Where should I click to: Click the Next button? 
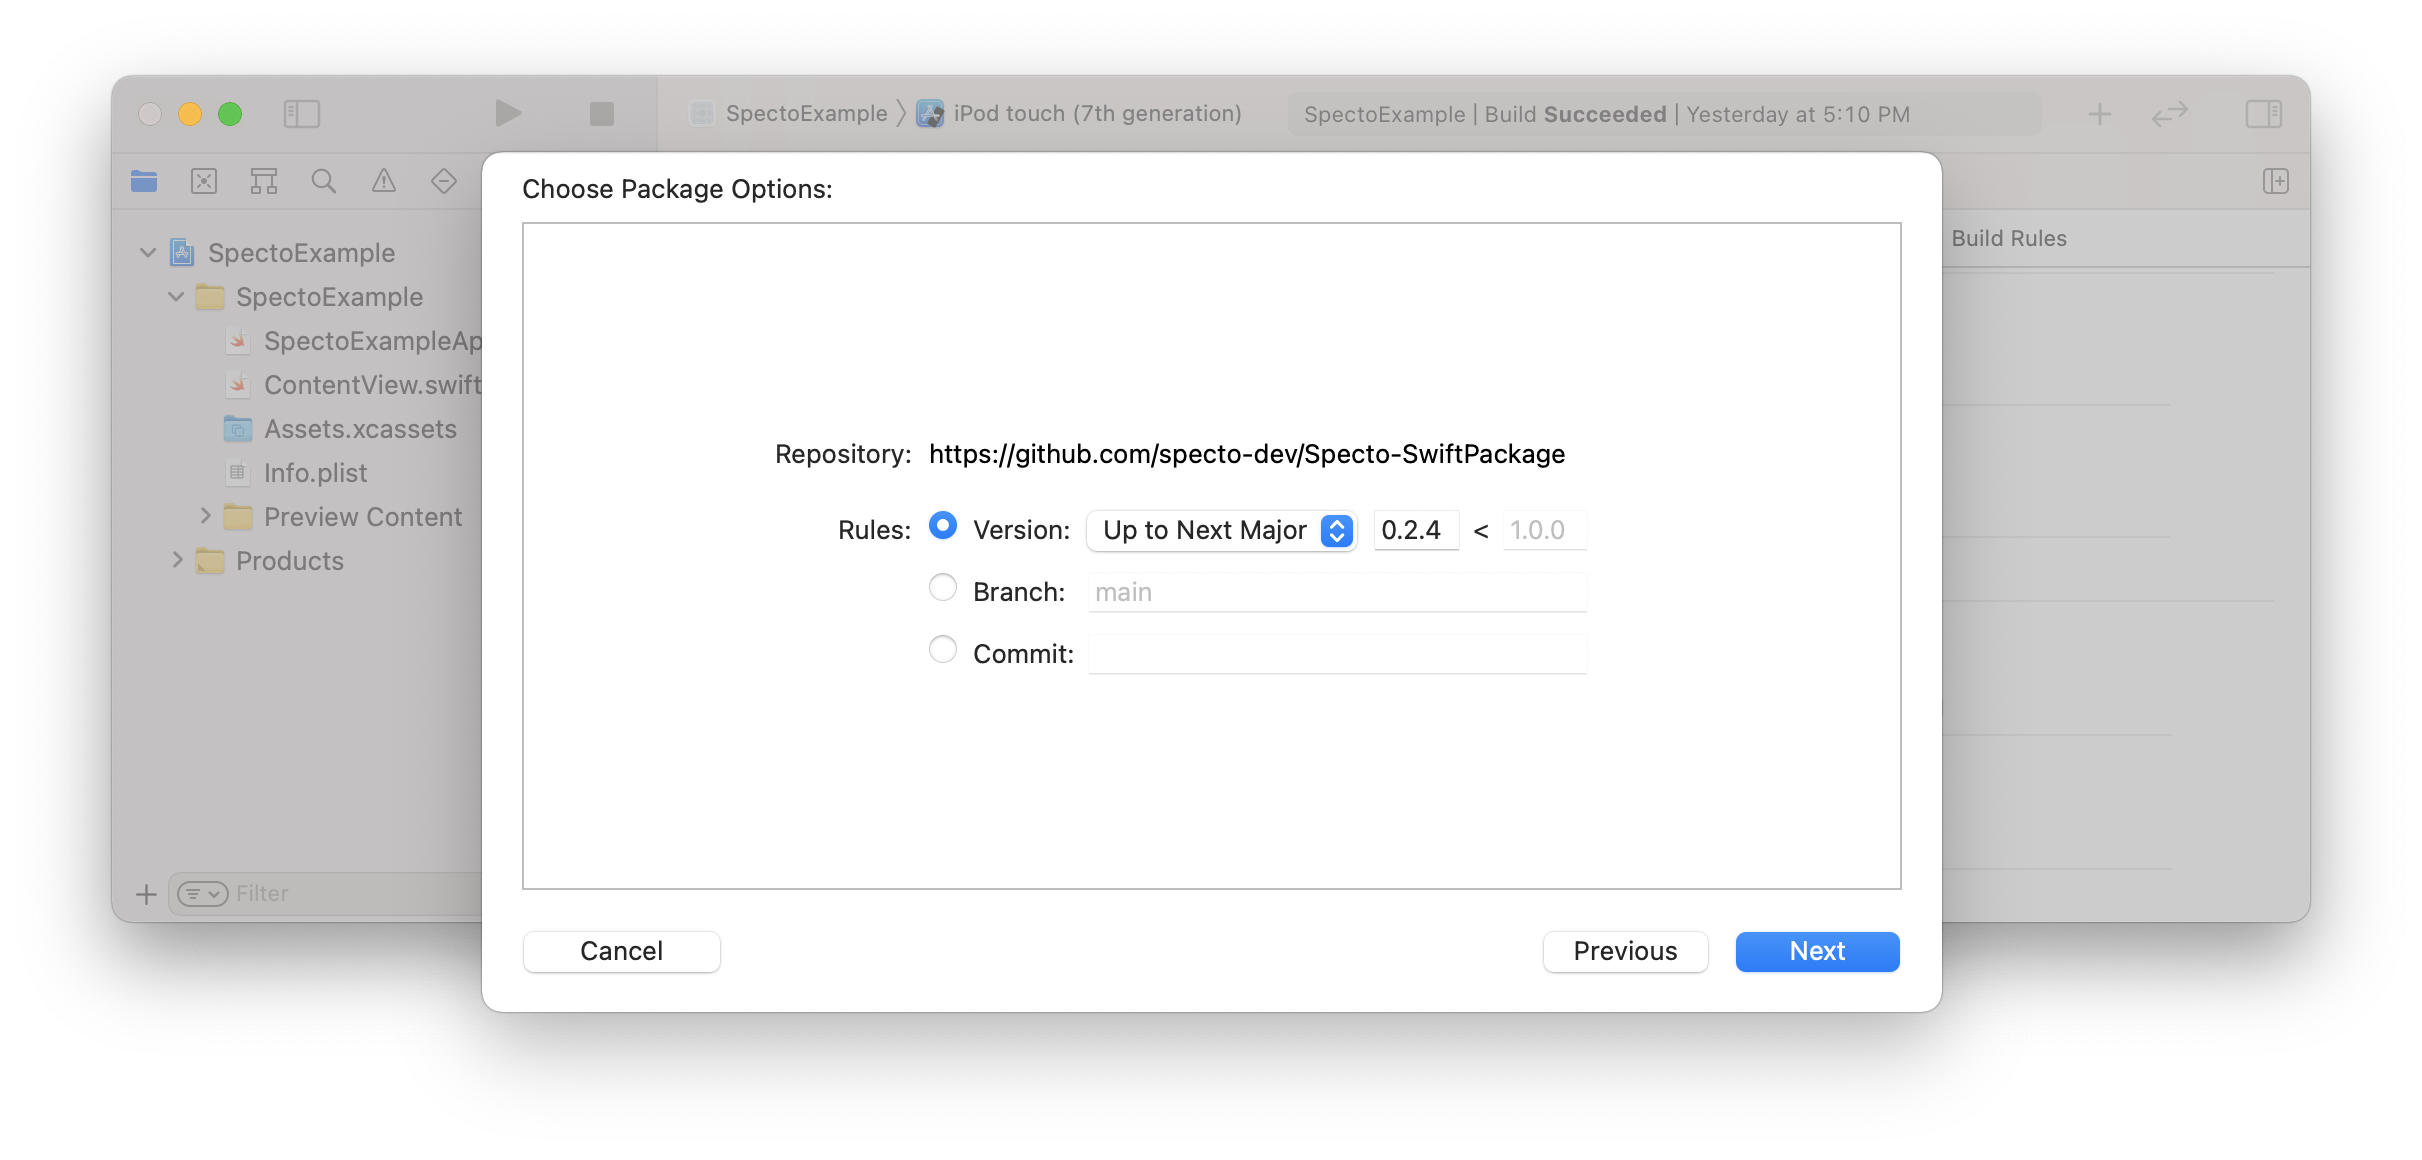1817,951
